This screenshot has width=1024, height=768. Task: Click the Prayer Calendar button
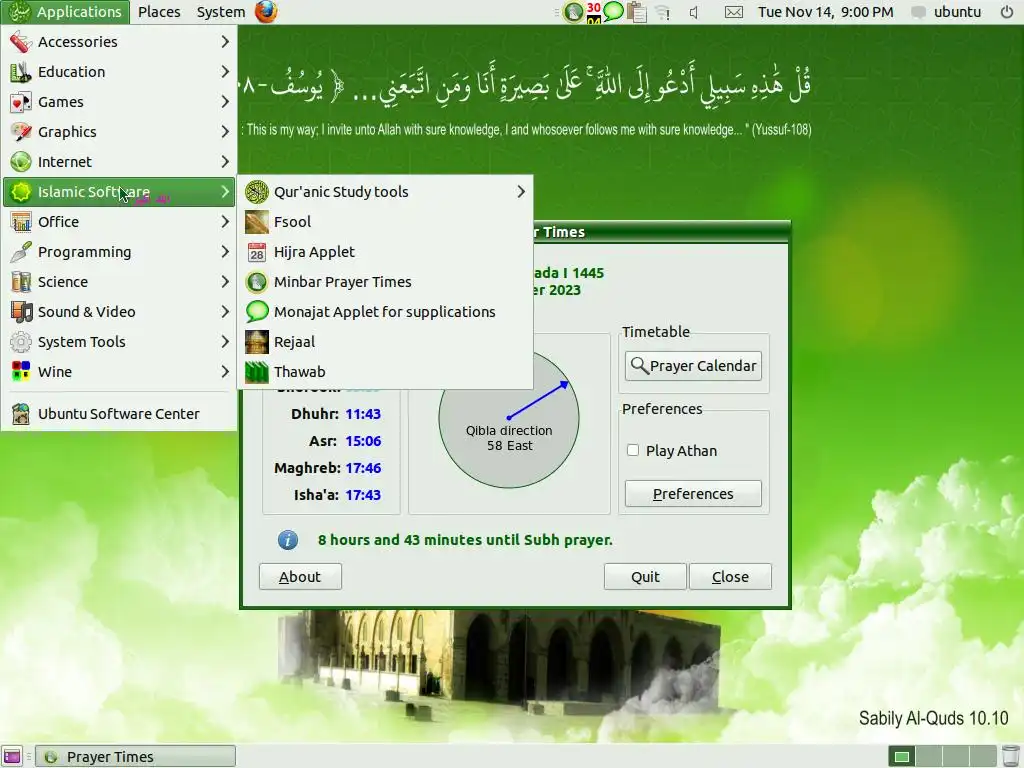click(693, 366)
